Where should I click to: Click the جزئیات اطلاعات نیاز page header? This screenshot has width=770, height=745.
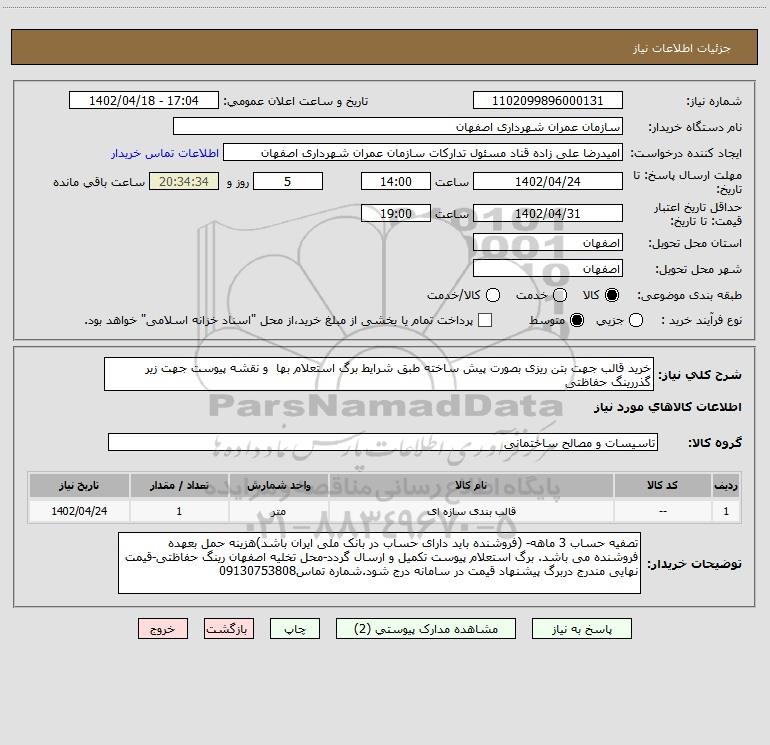[x=681, y=48]
